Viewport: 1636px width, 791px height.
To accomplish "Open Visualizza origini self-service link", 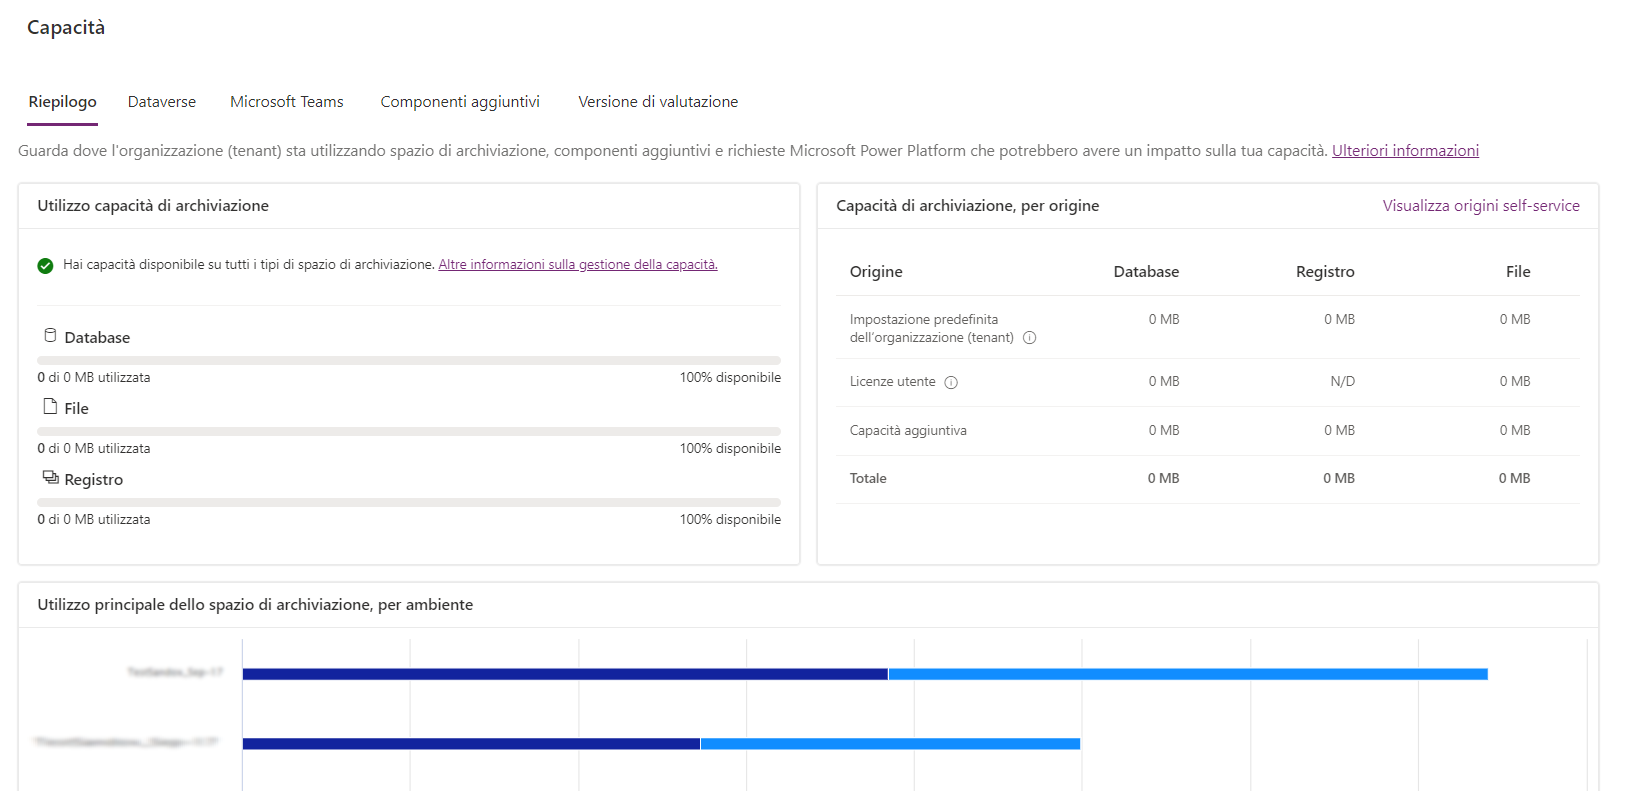I will click(1481, 206).
